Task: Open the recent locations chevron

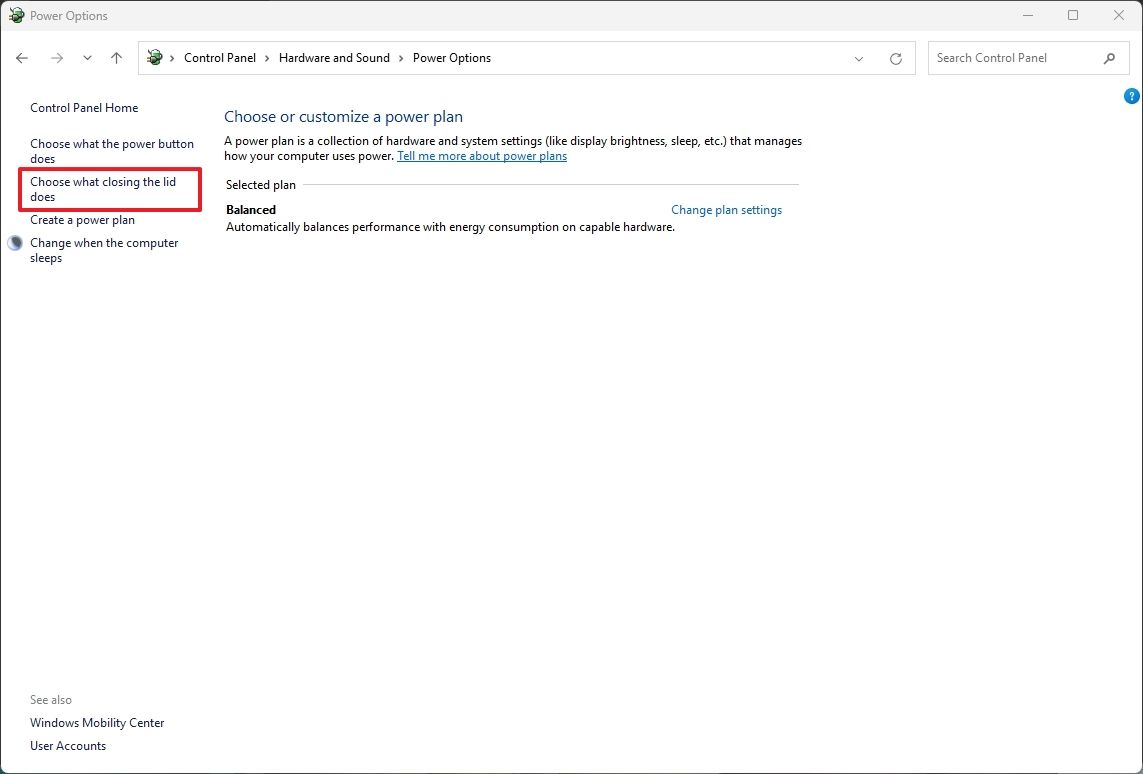Action: (87, 58)
